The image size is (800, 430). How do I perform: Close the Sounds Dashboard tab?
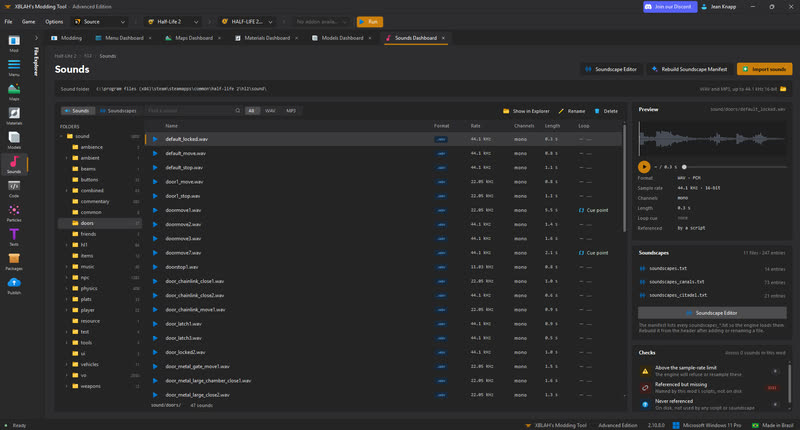[443, 38]
